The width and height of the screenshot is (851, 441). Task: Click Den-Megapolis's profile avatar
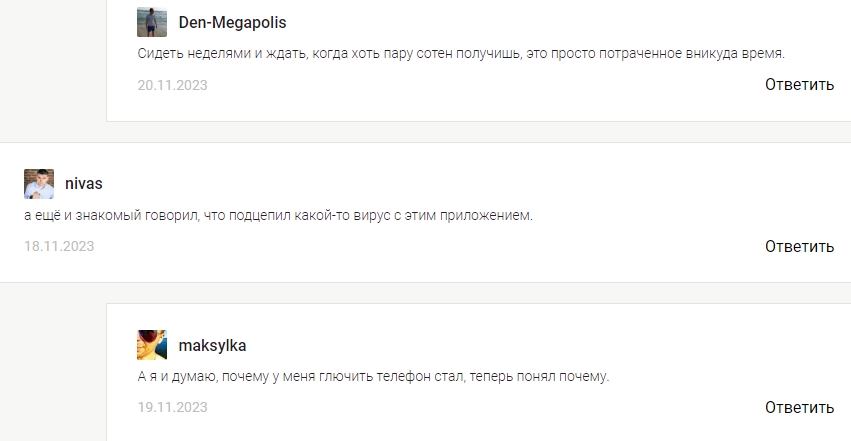152,22
